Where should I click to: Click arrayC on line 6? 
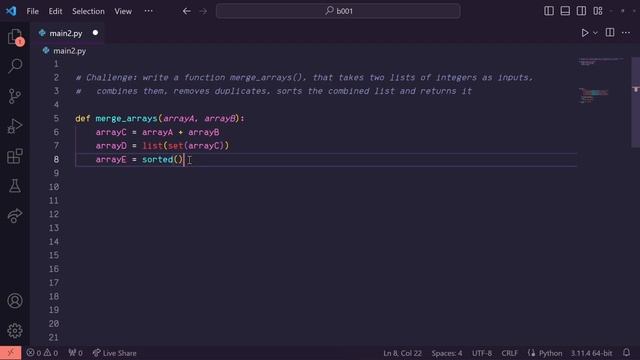111,132
